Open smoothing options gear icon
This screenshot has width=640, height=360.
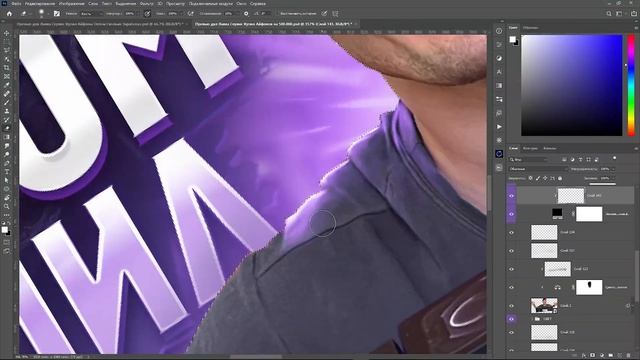coord(246,13)
